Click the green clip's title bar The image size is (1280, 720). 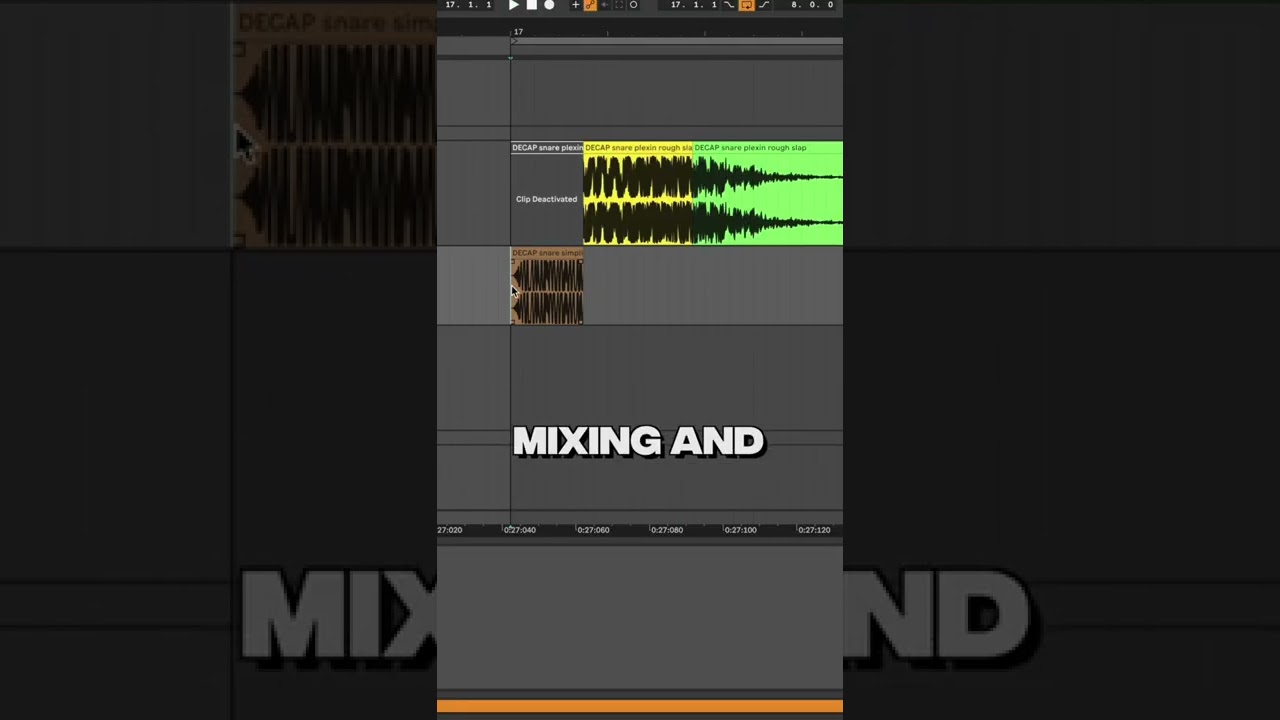coord(768,147)
